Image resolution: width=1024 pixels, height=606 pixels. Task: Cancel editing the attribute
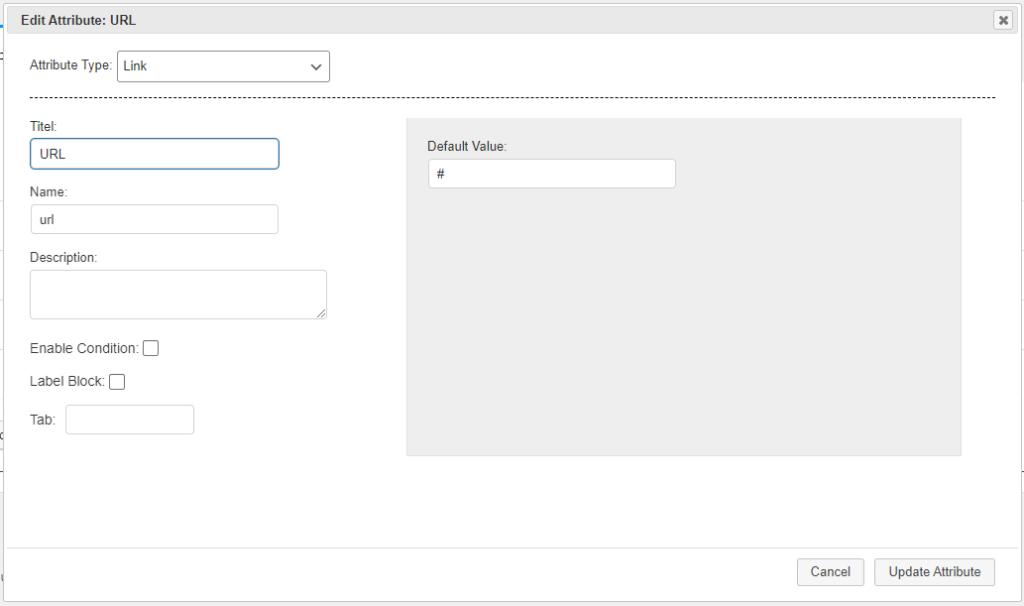(x=830, y=572)
